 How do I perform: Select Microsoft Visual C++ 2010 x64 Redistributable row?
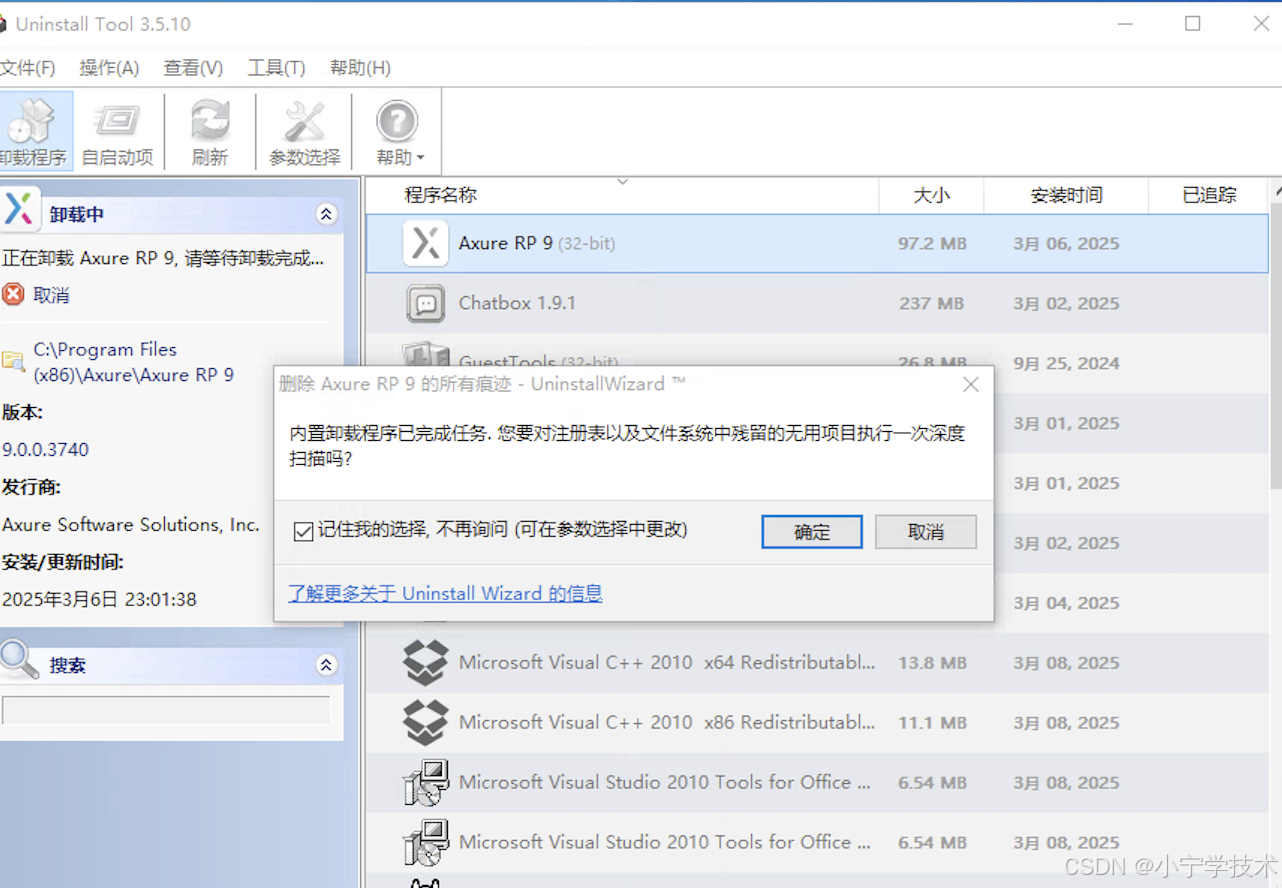[817, 662]
